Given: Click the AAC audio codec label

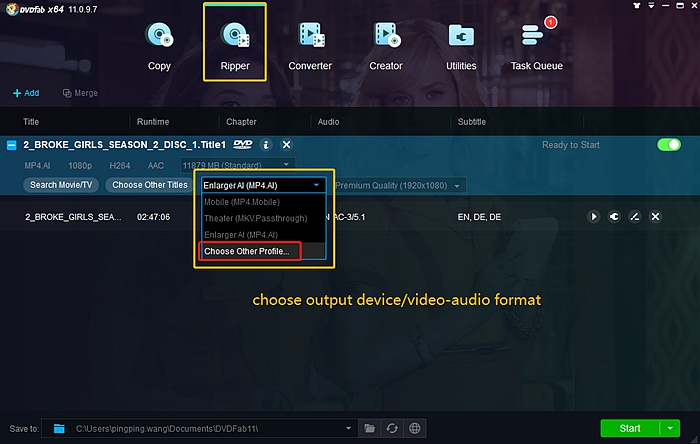Looking at the screenshot, I should tap(155, 166).
